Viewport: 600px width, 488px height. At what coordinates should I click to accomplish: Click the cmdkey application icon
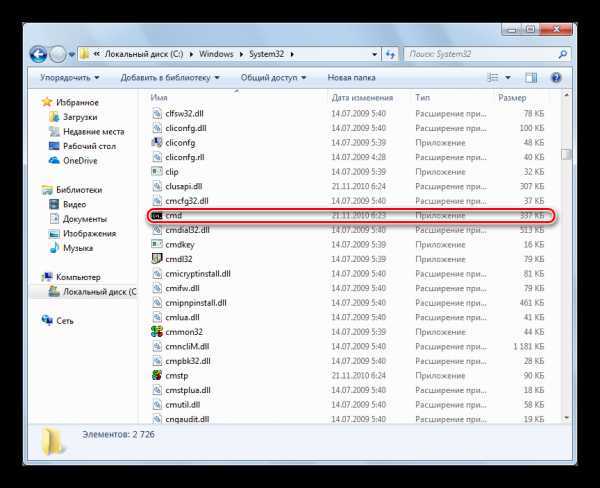tap(157, 244)
